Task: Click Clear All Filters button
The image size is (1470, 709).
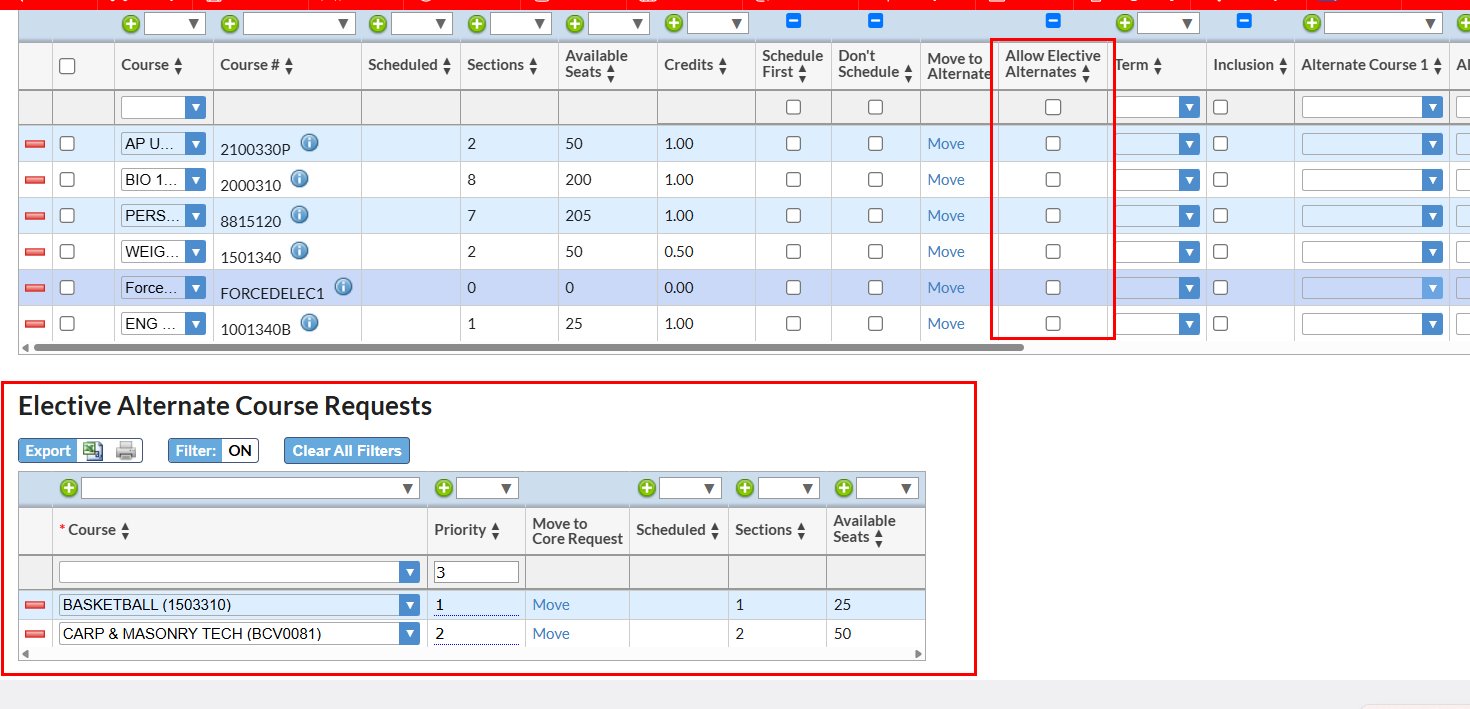Action: (x=347, y=451)
